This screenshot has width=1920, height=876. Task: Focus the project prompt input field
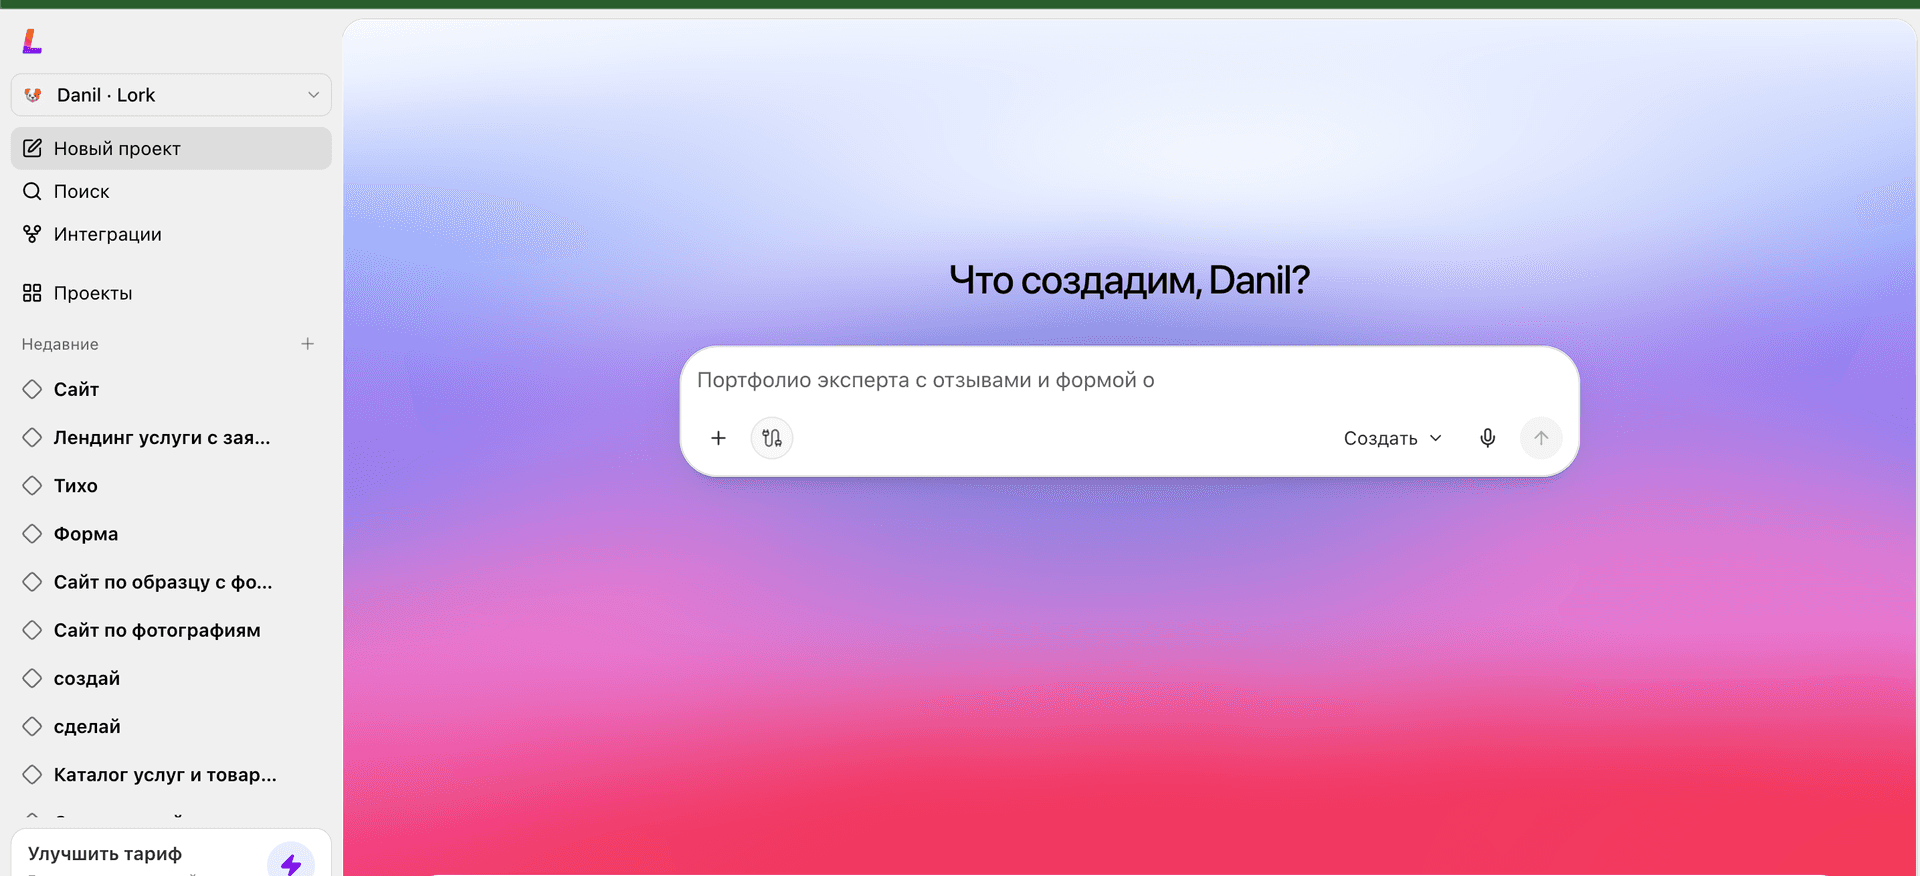[x=1129, y=380]
